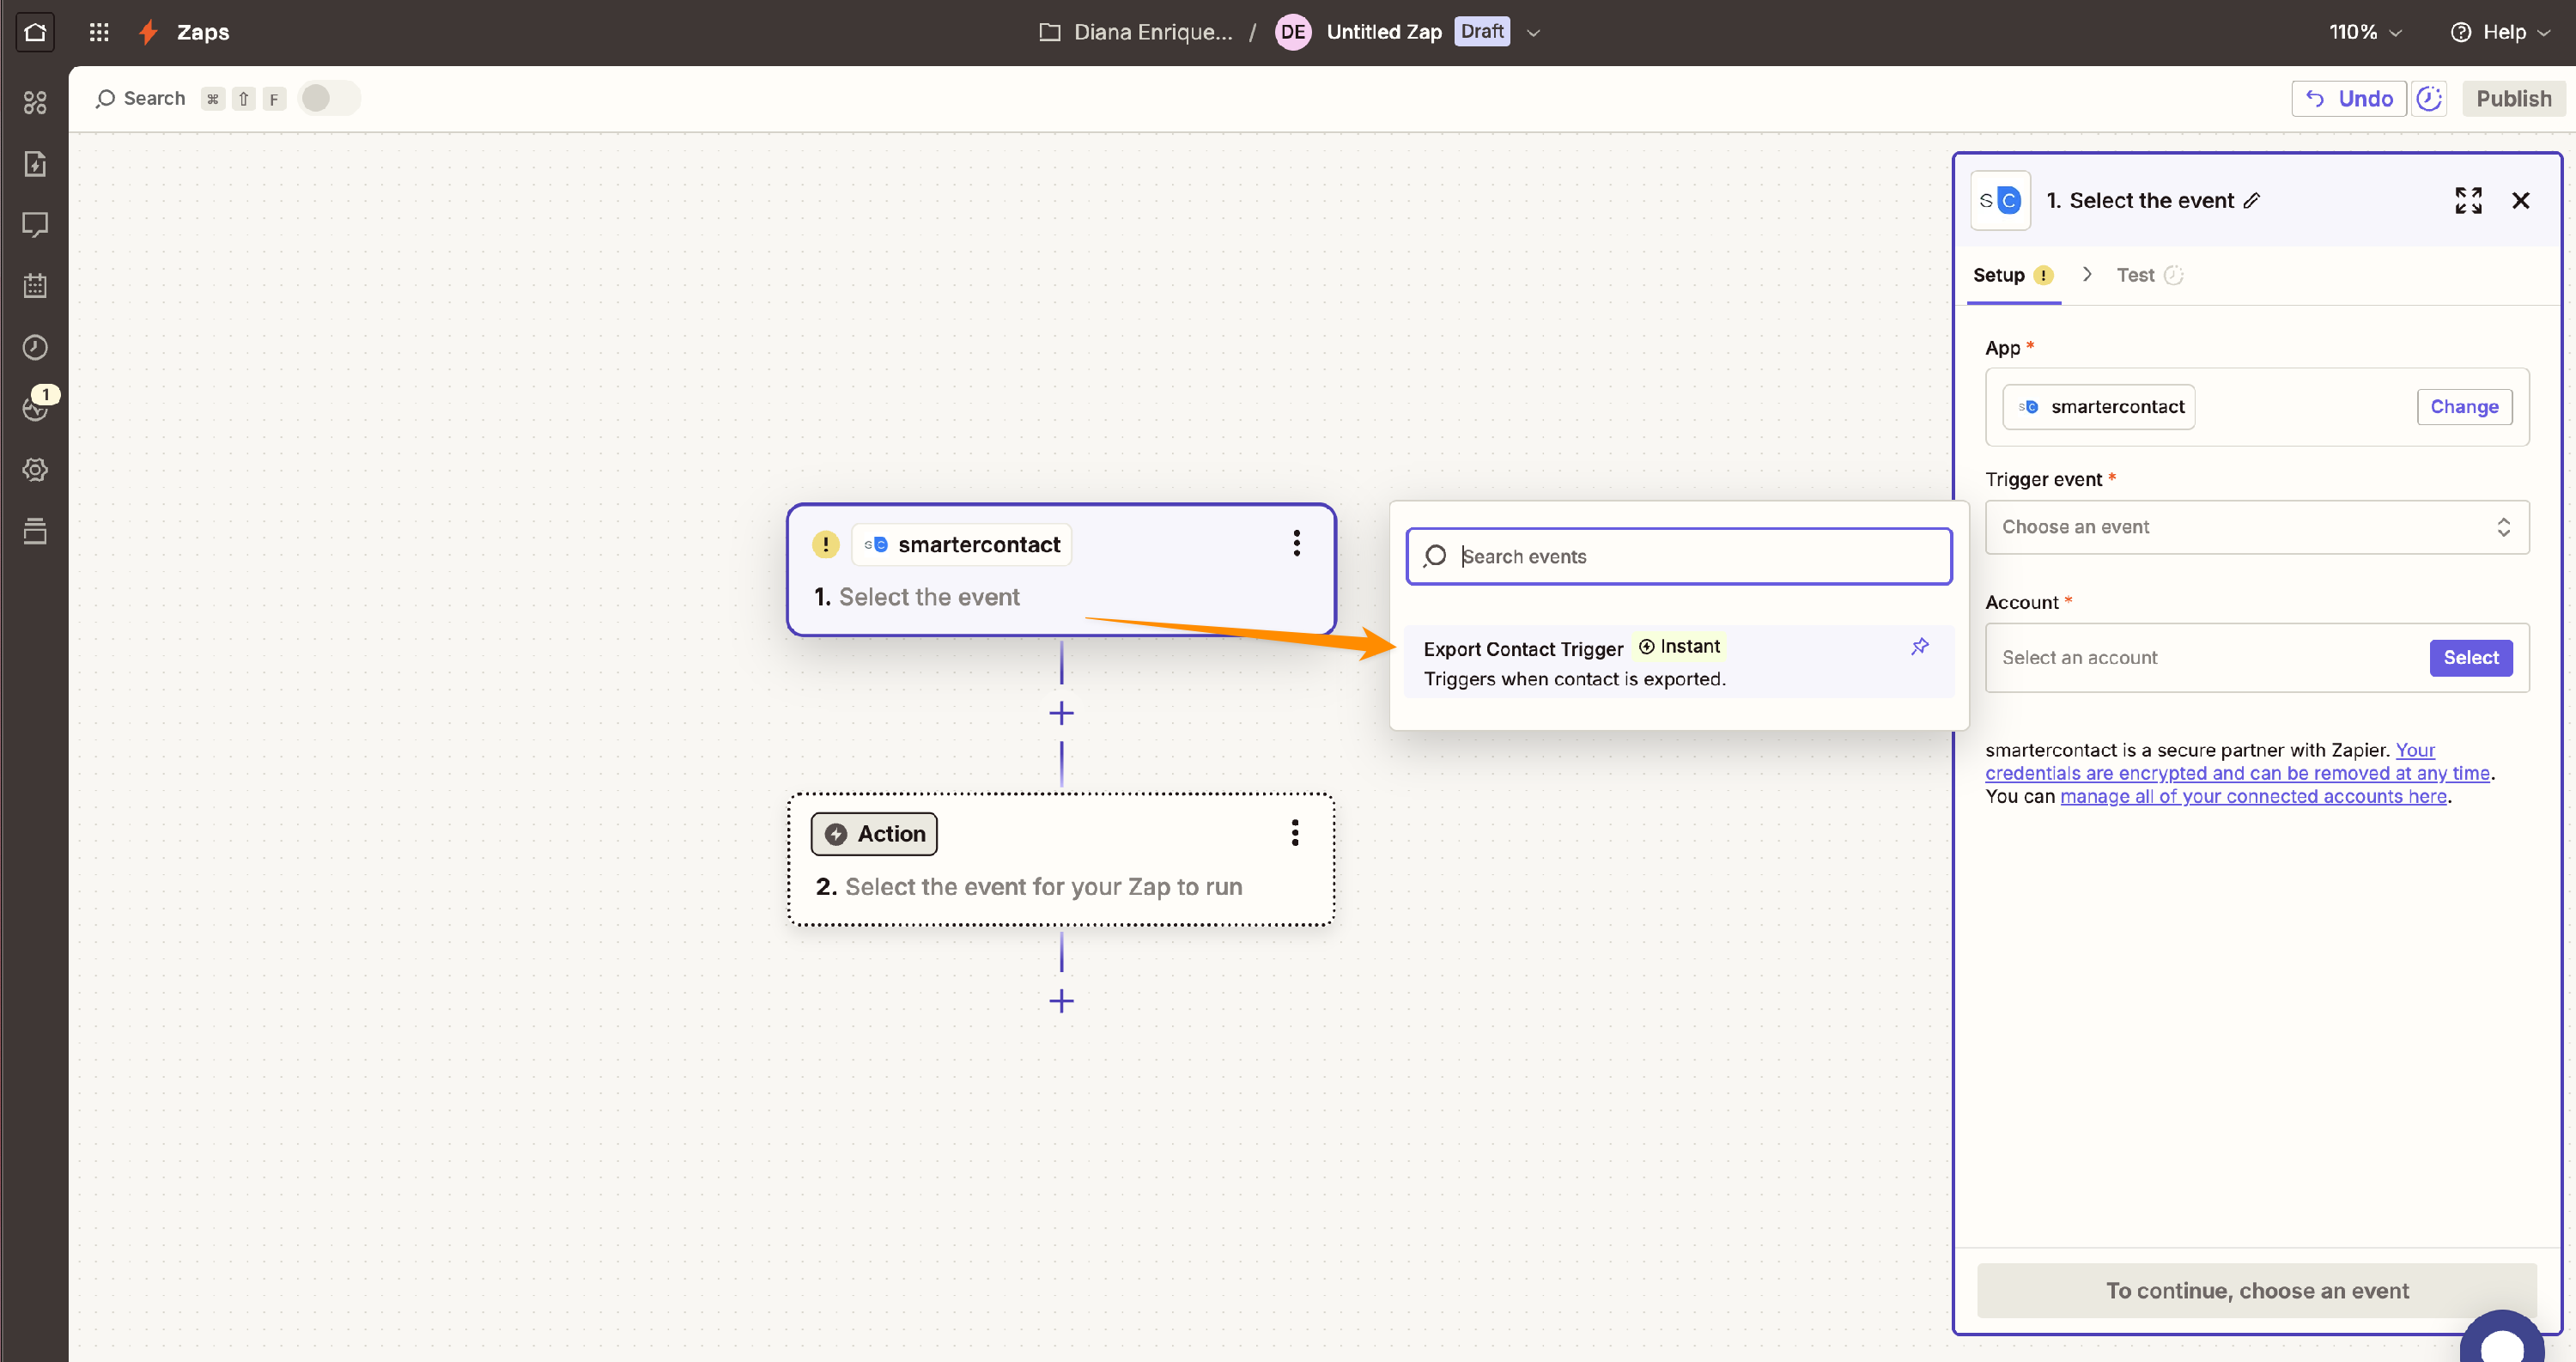Open manage all connected accounts link
Image resolution: width=2576 pixels, height=1362 pixels.
click(2253, 797)
